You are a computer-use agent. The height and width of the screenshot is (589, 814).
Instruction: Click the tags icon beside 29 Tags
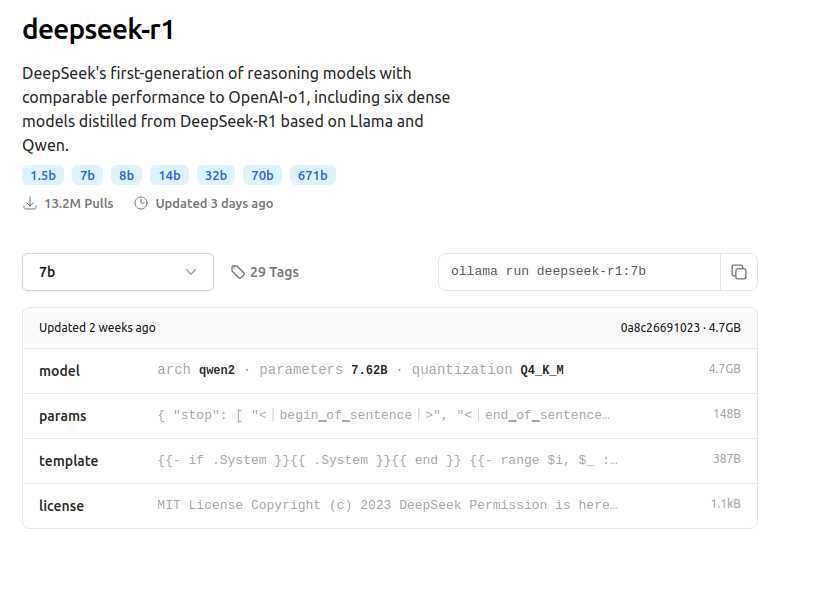(237, 272)
